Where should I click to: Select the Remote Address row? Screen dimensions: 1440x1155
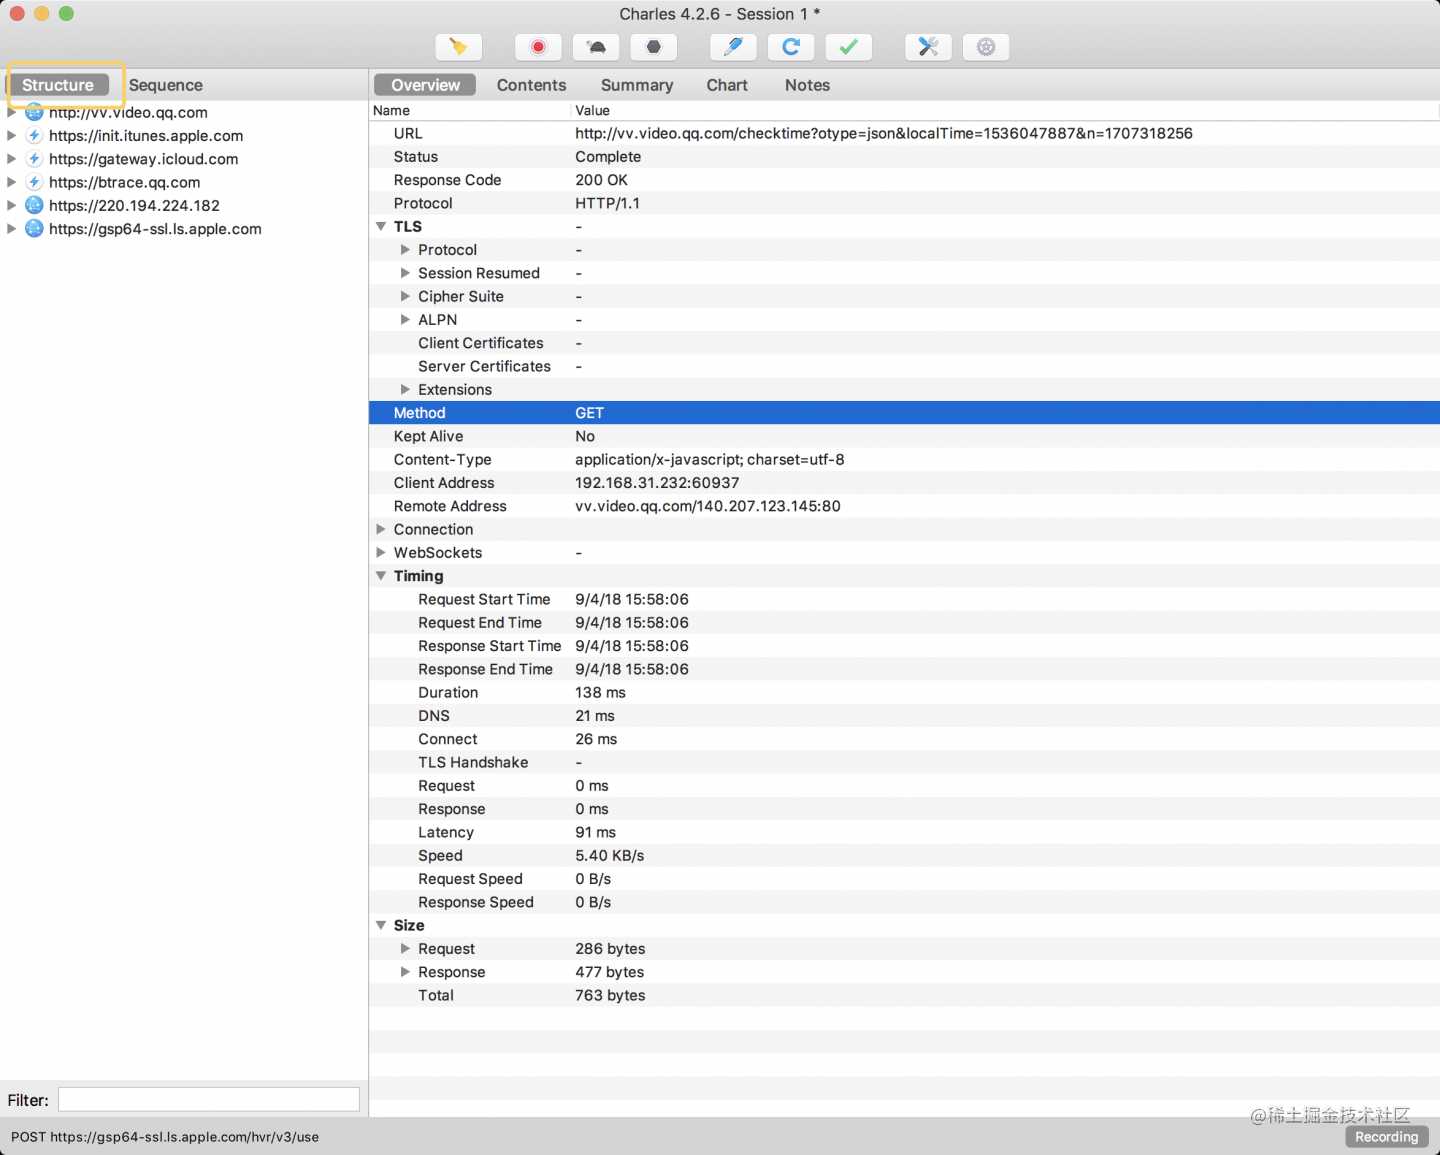point(904,506)
